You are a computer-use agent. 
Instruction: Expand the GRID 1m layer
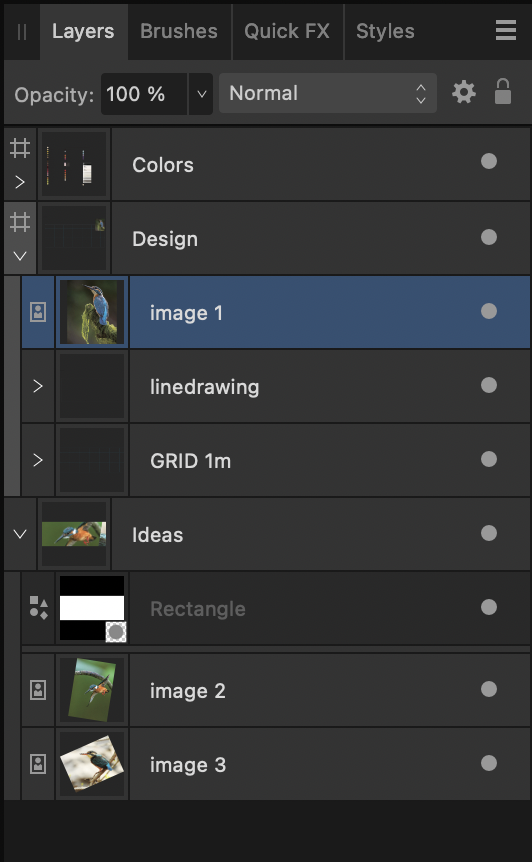coord(37,460)
